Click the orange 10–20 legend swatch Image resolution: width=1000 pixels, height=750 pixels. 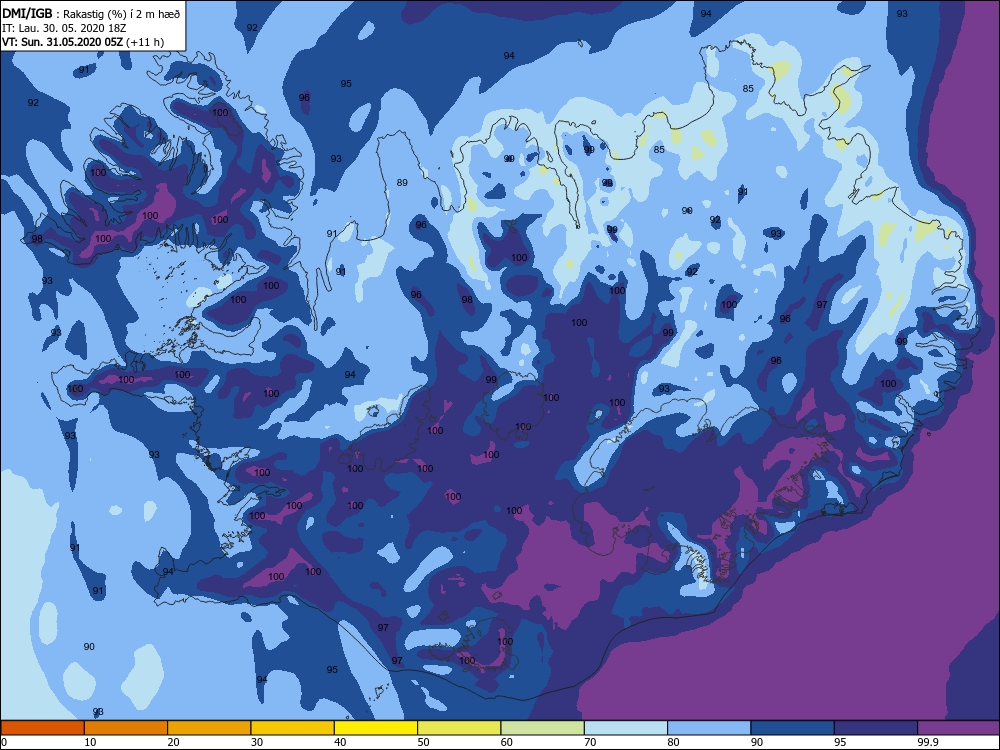(x=126, y=728)
